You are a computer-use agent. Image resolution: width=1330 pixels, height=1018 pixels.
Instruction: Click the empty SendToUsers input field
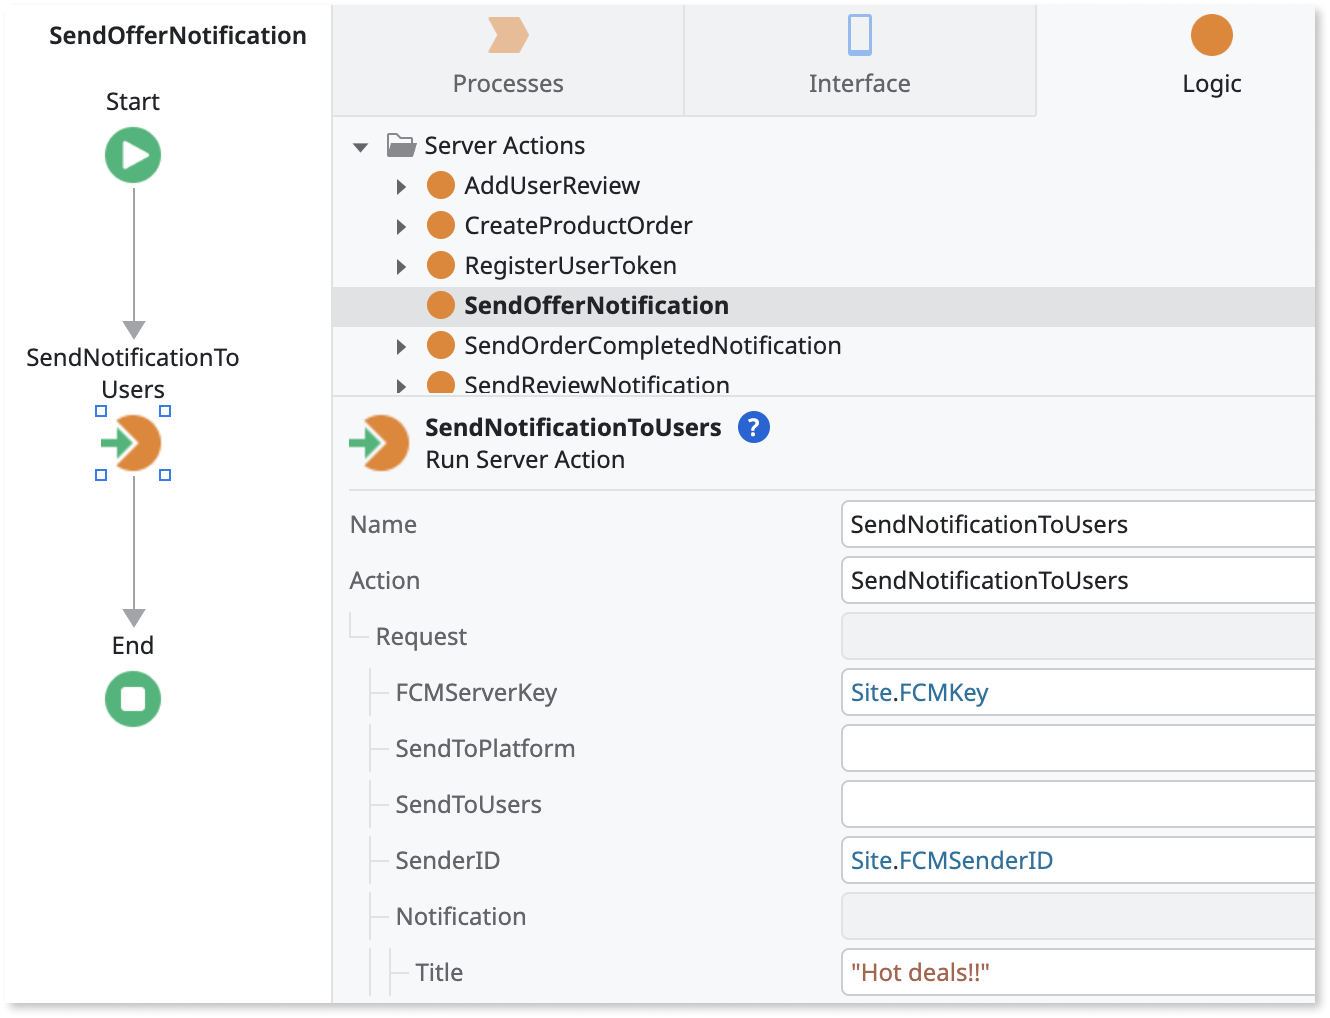click(x=1075, y=803)
